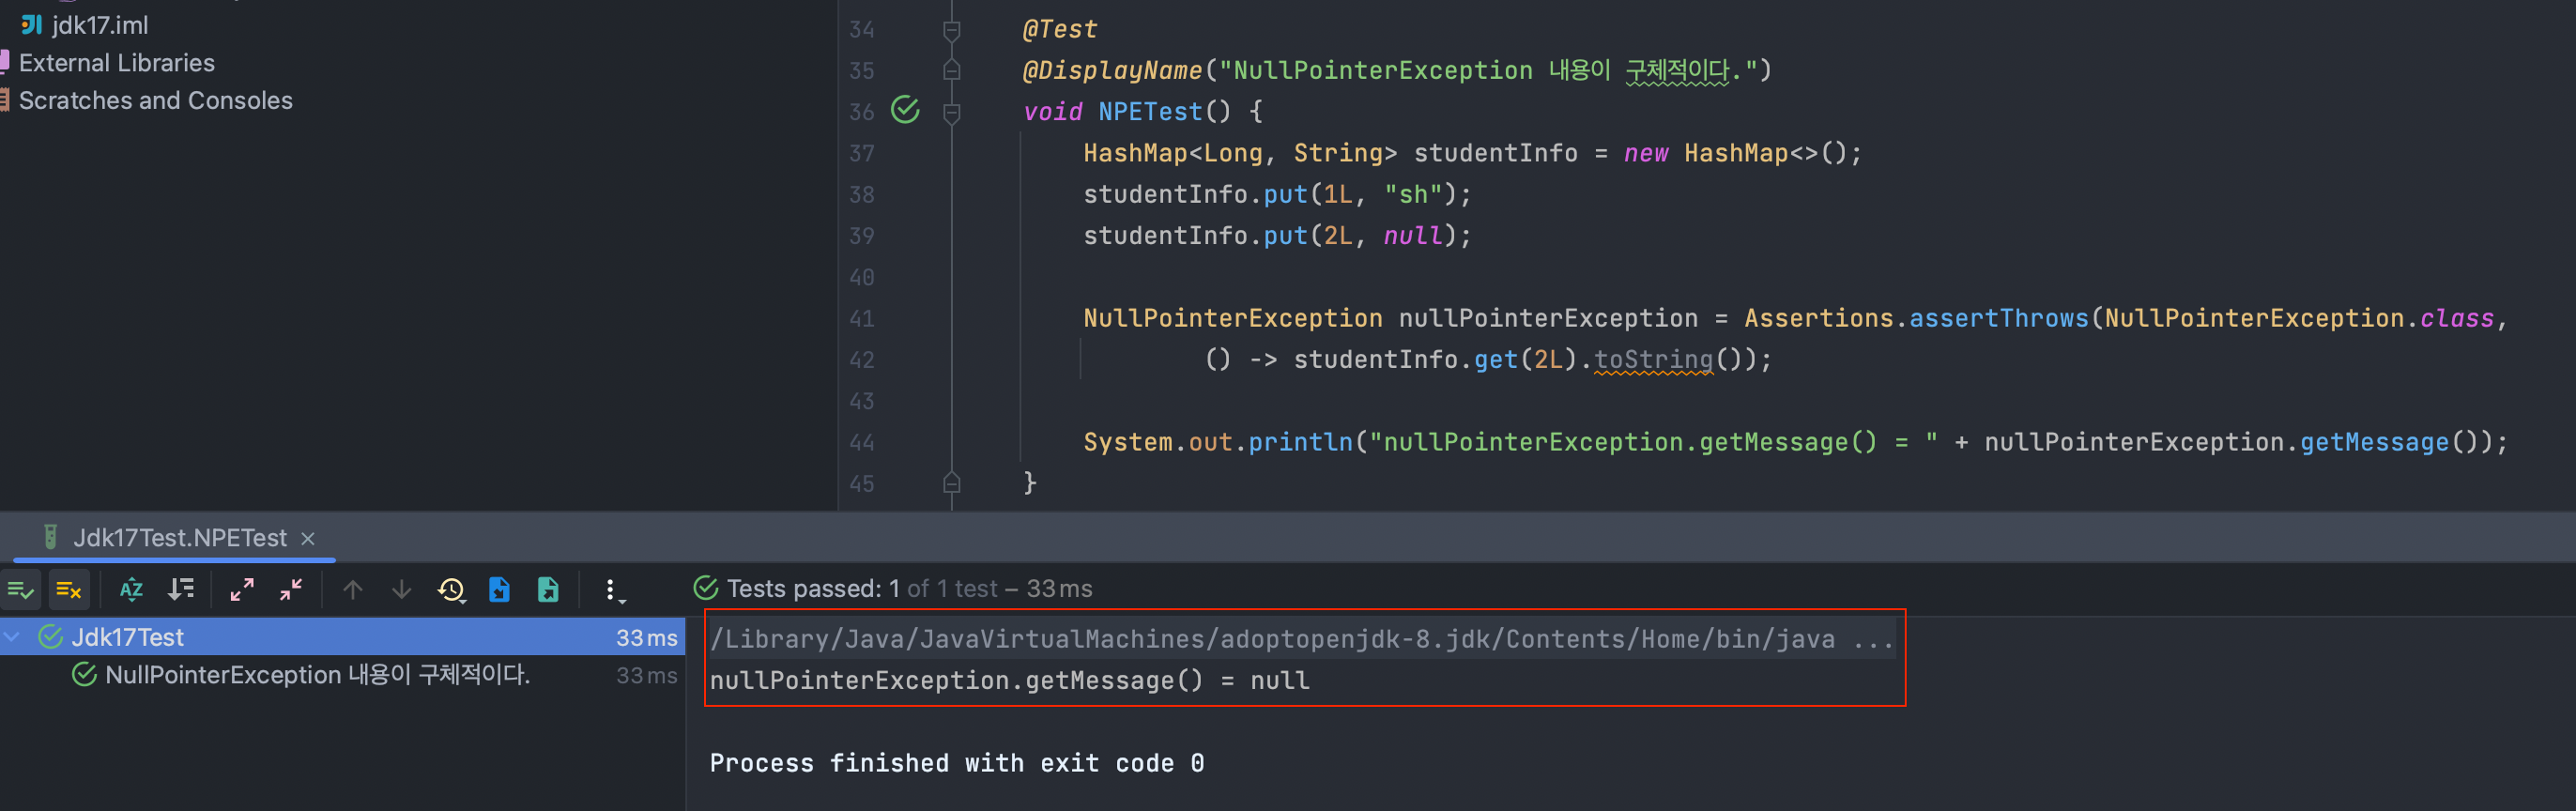This screenshot has height=811, width=2576.
Task: Click 'Process finished with exit code 0' text
Action: (957, 763)
